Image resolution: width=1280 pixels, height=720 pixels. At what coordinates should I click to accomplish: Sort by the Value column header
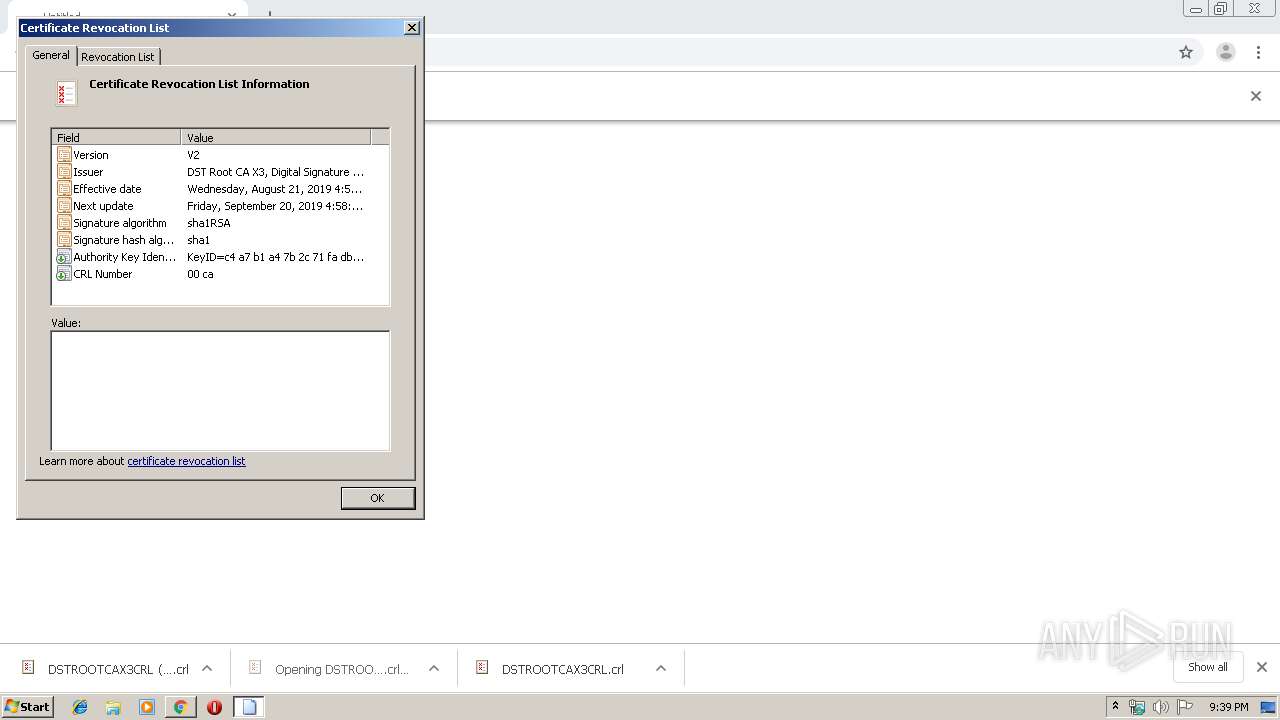(276, 137)
